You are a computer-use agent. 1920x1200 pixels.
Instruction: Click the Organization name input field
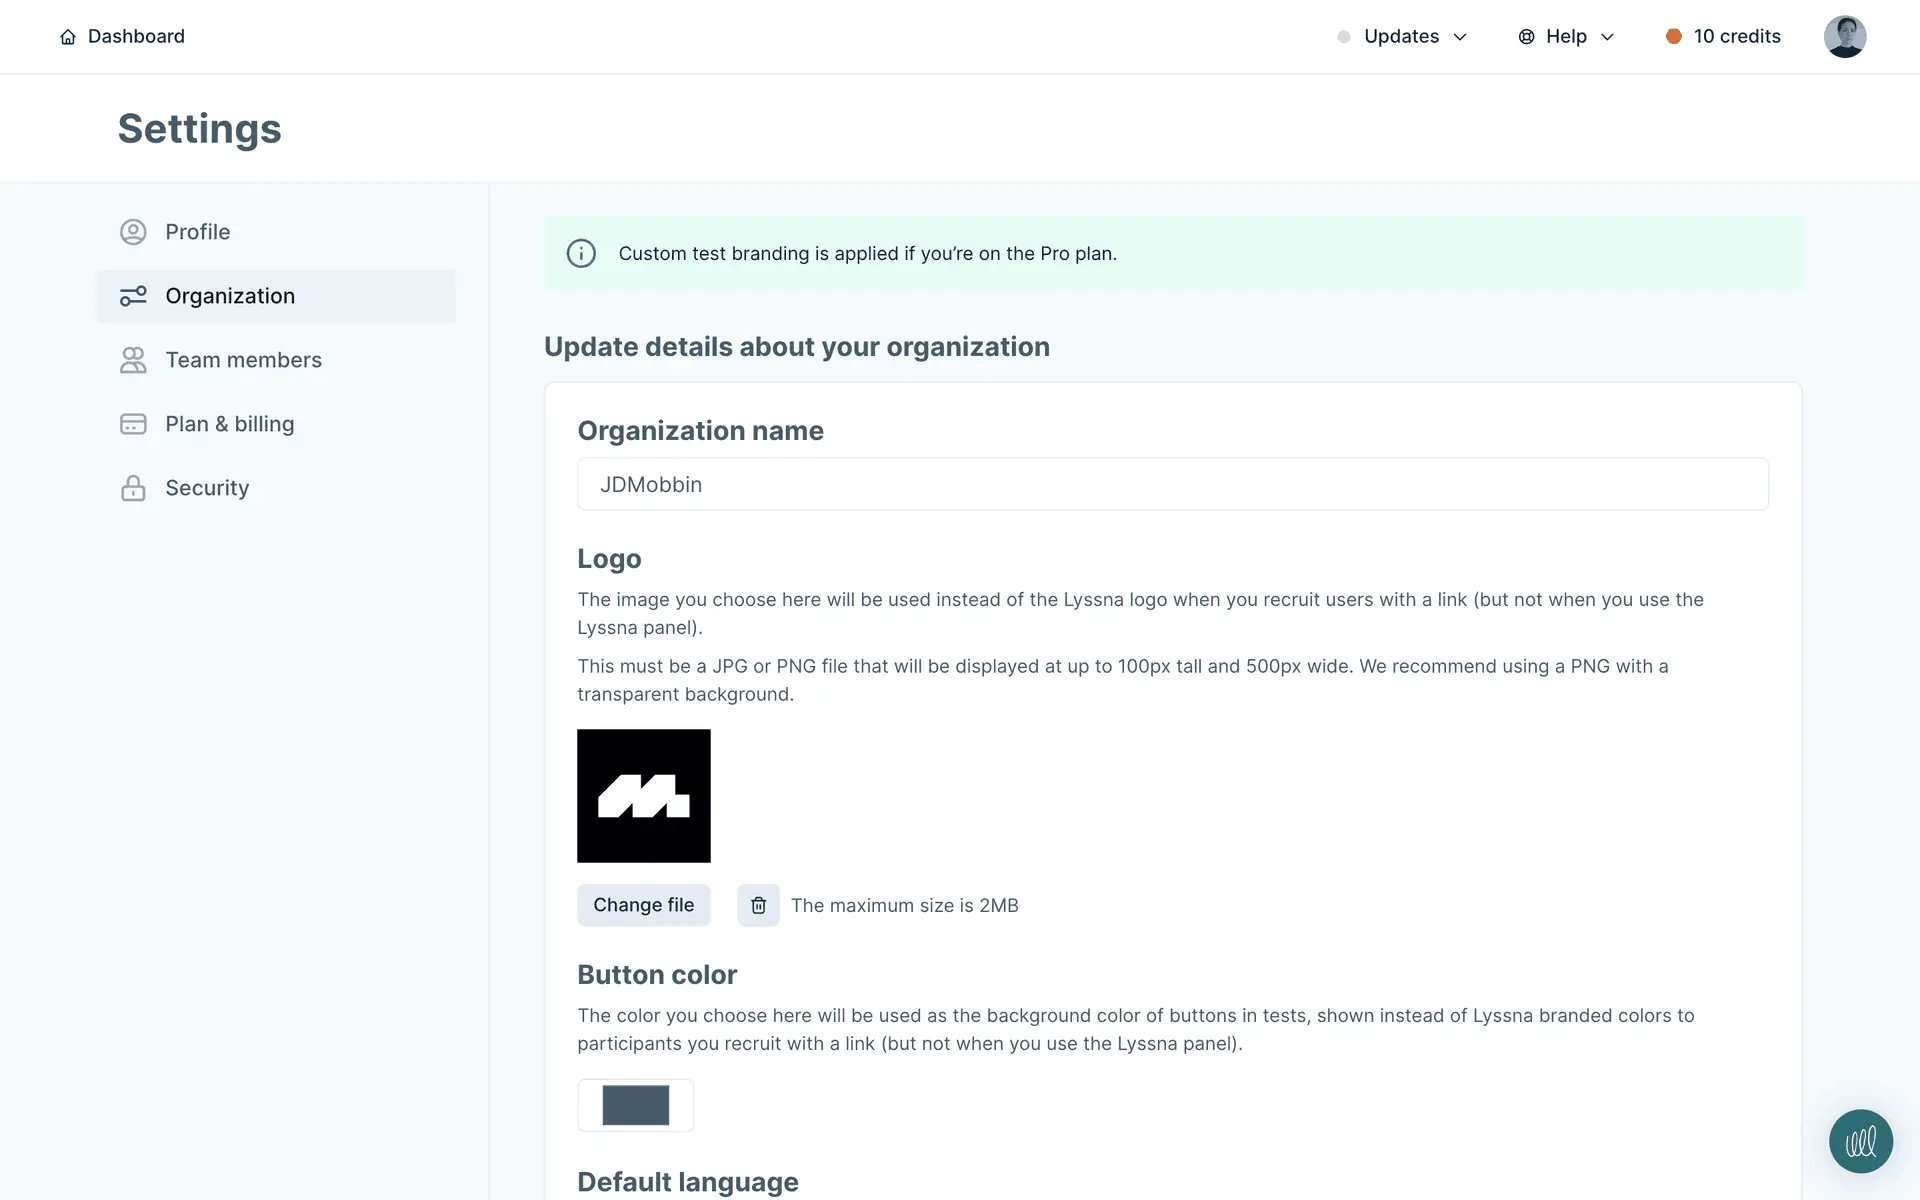coord(1172,484)
